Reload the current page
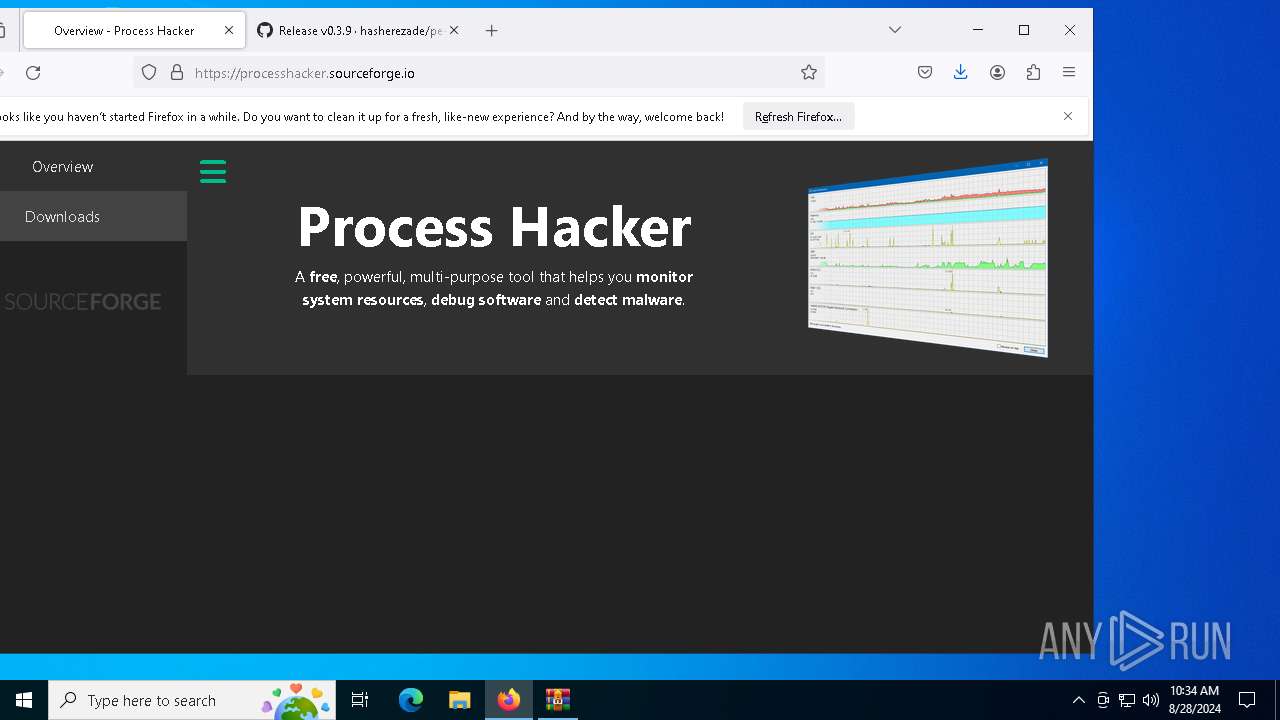This screenshot has width=1280, height=720. pyautogui.click(x=33, y=72)
